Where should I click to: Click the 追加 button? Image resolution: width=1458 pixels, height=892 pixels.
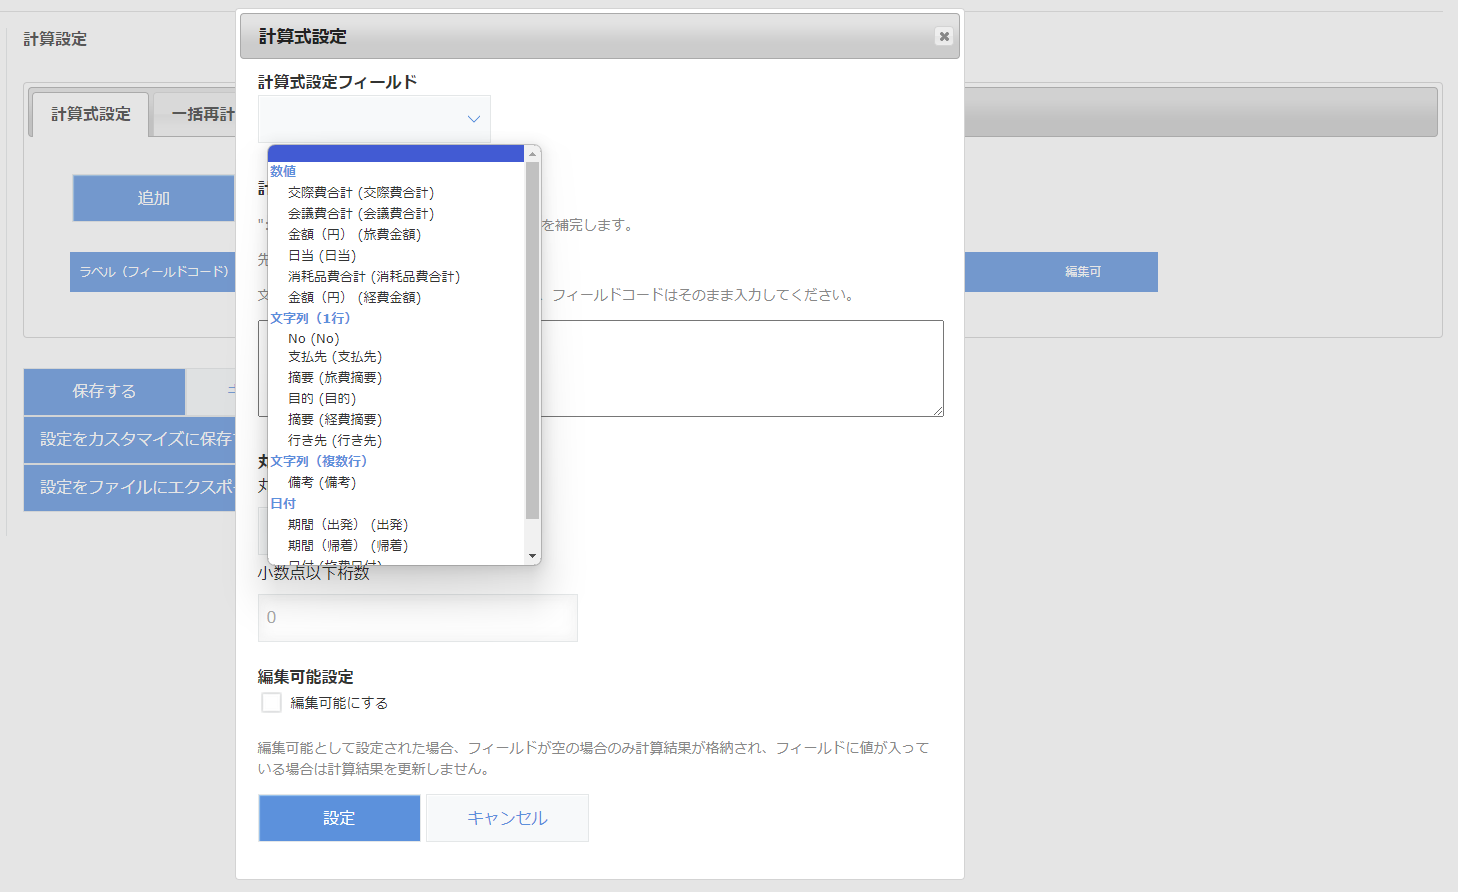pos(153,198)
